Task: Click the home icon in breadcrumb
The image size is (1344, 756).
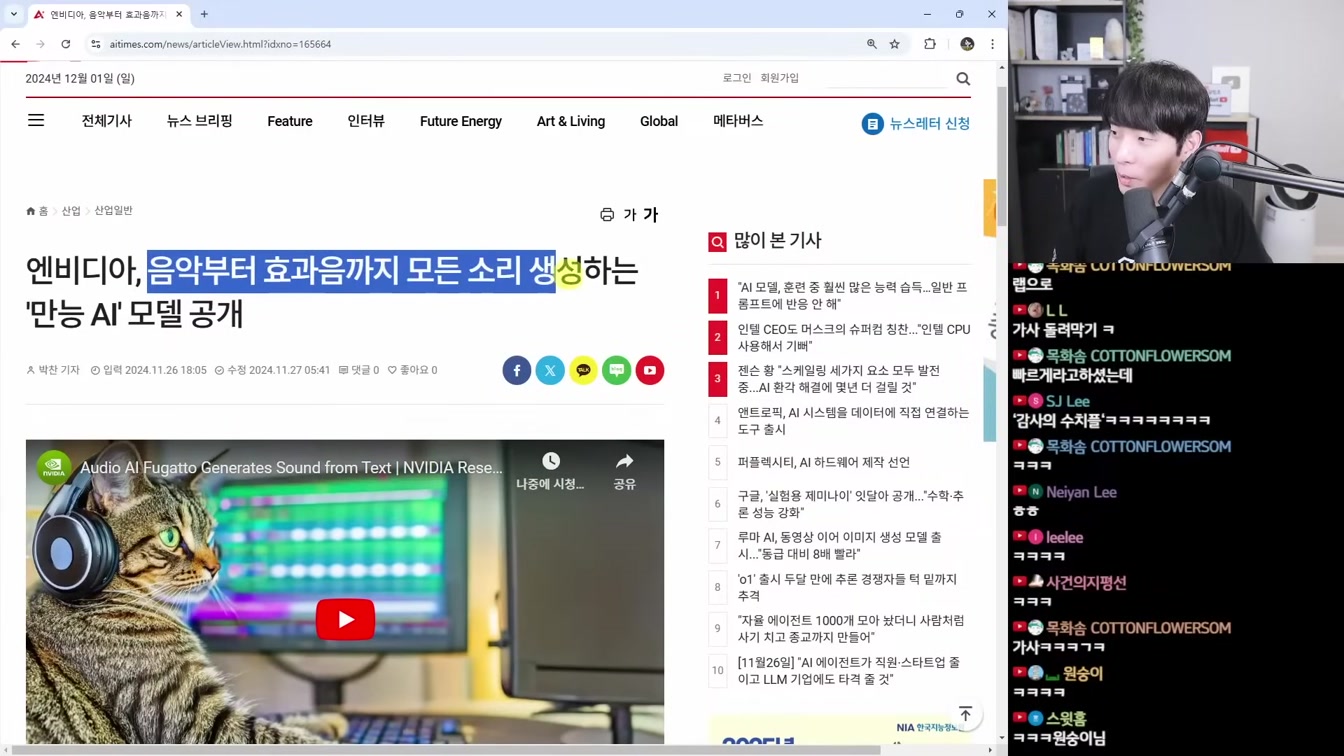Action: click(31, 211)
